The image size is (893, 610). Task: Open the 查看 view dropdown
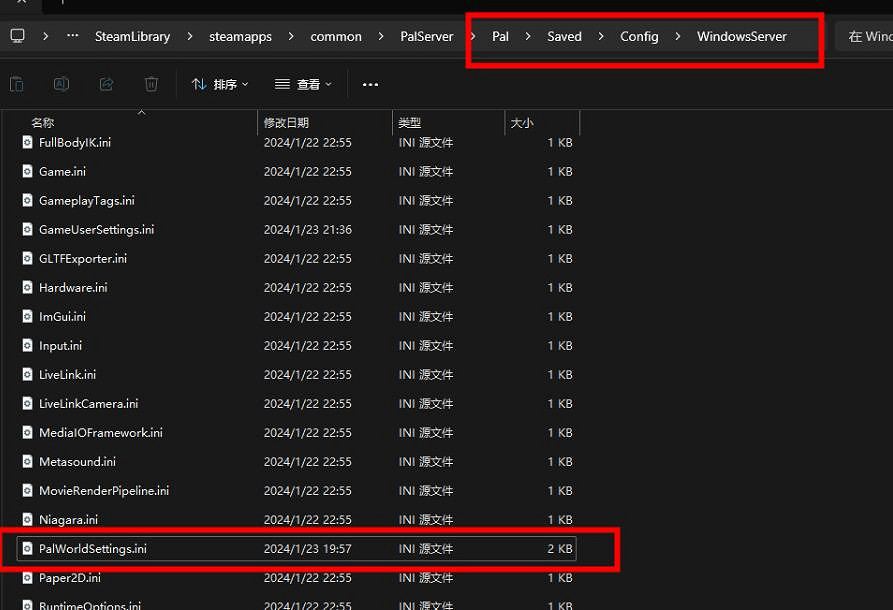[302, 84]
